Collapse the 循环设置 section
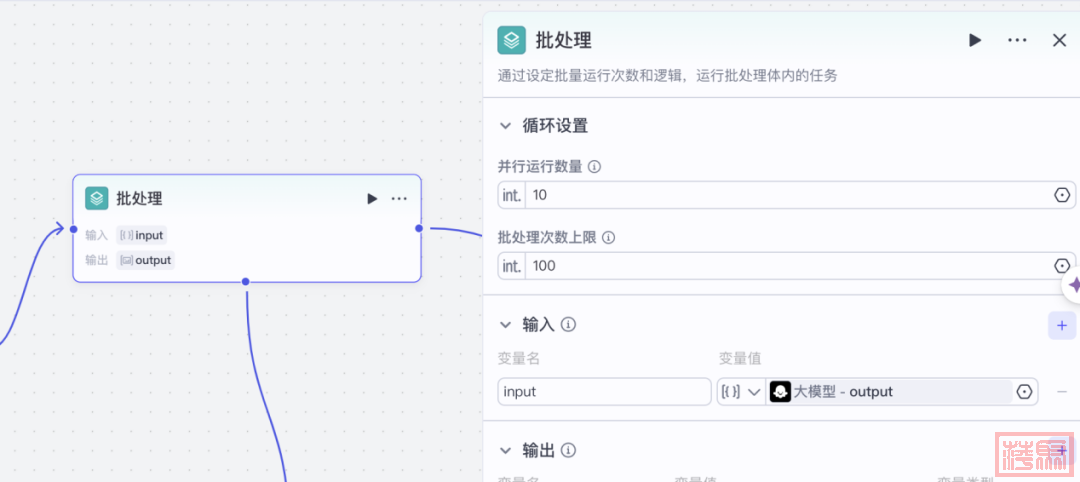Viewport: 1080px width, 482px height. (x=506, y=126)
